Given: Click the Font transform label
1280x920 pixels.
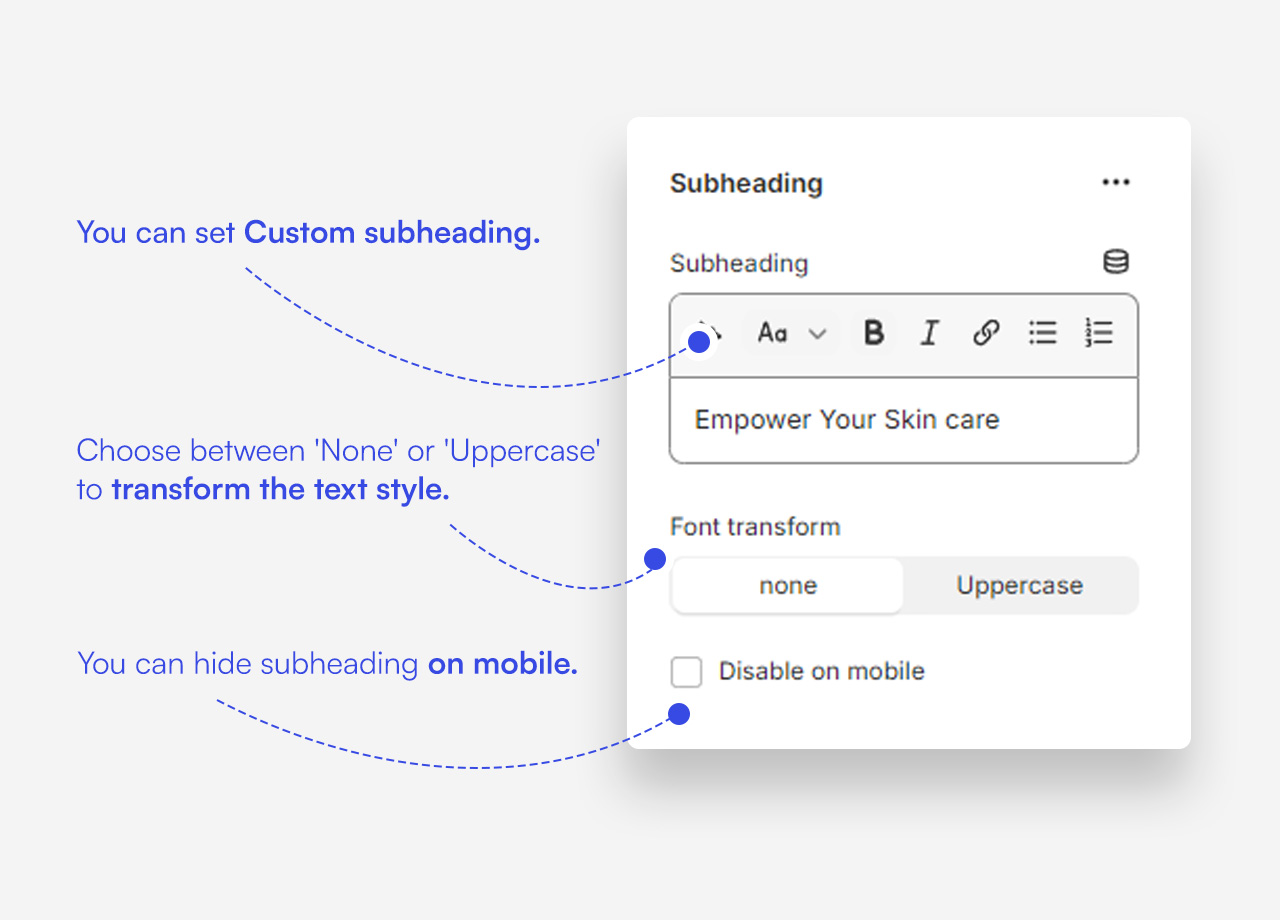Looking at the screenshot, I should click(x=755, y=527).
